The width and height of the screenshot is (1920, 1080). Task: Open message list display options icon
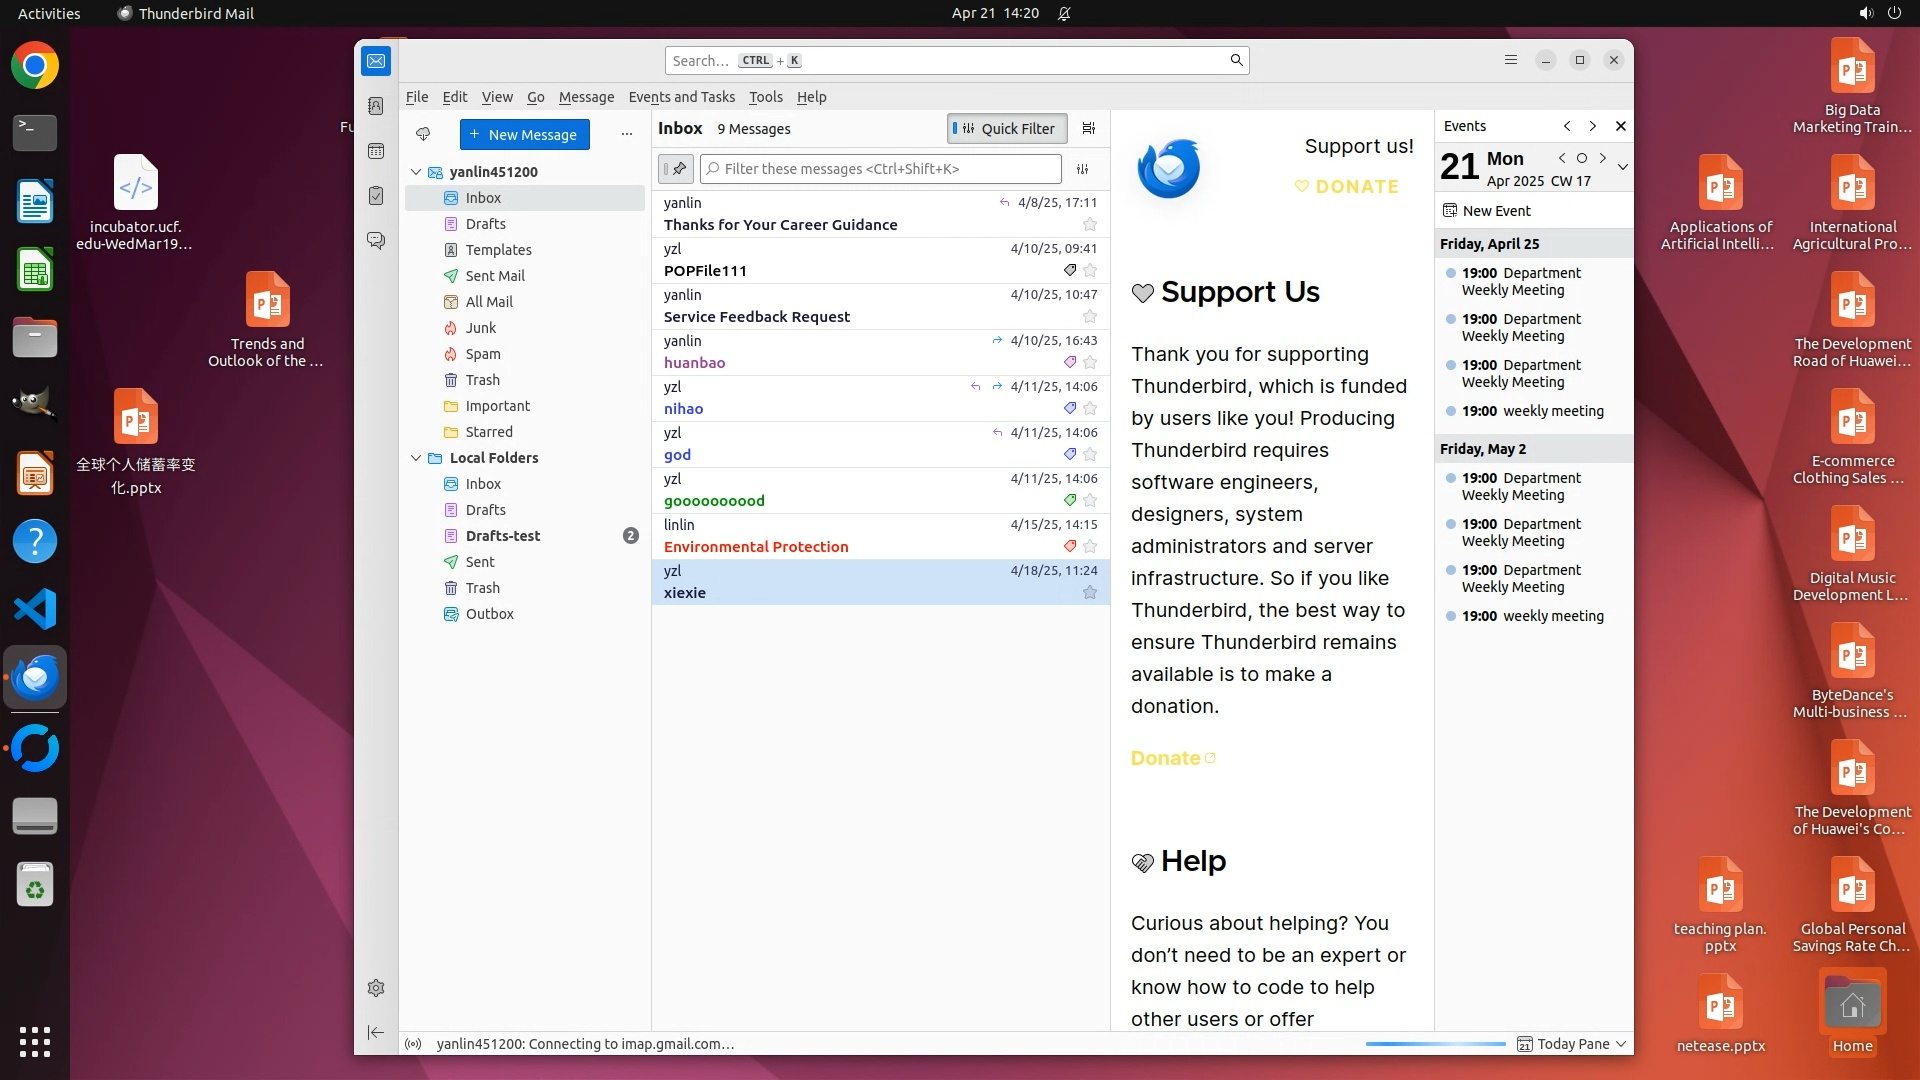[x=1089, y=128]
